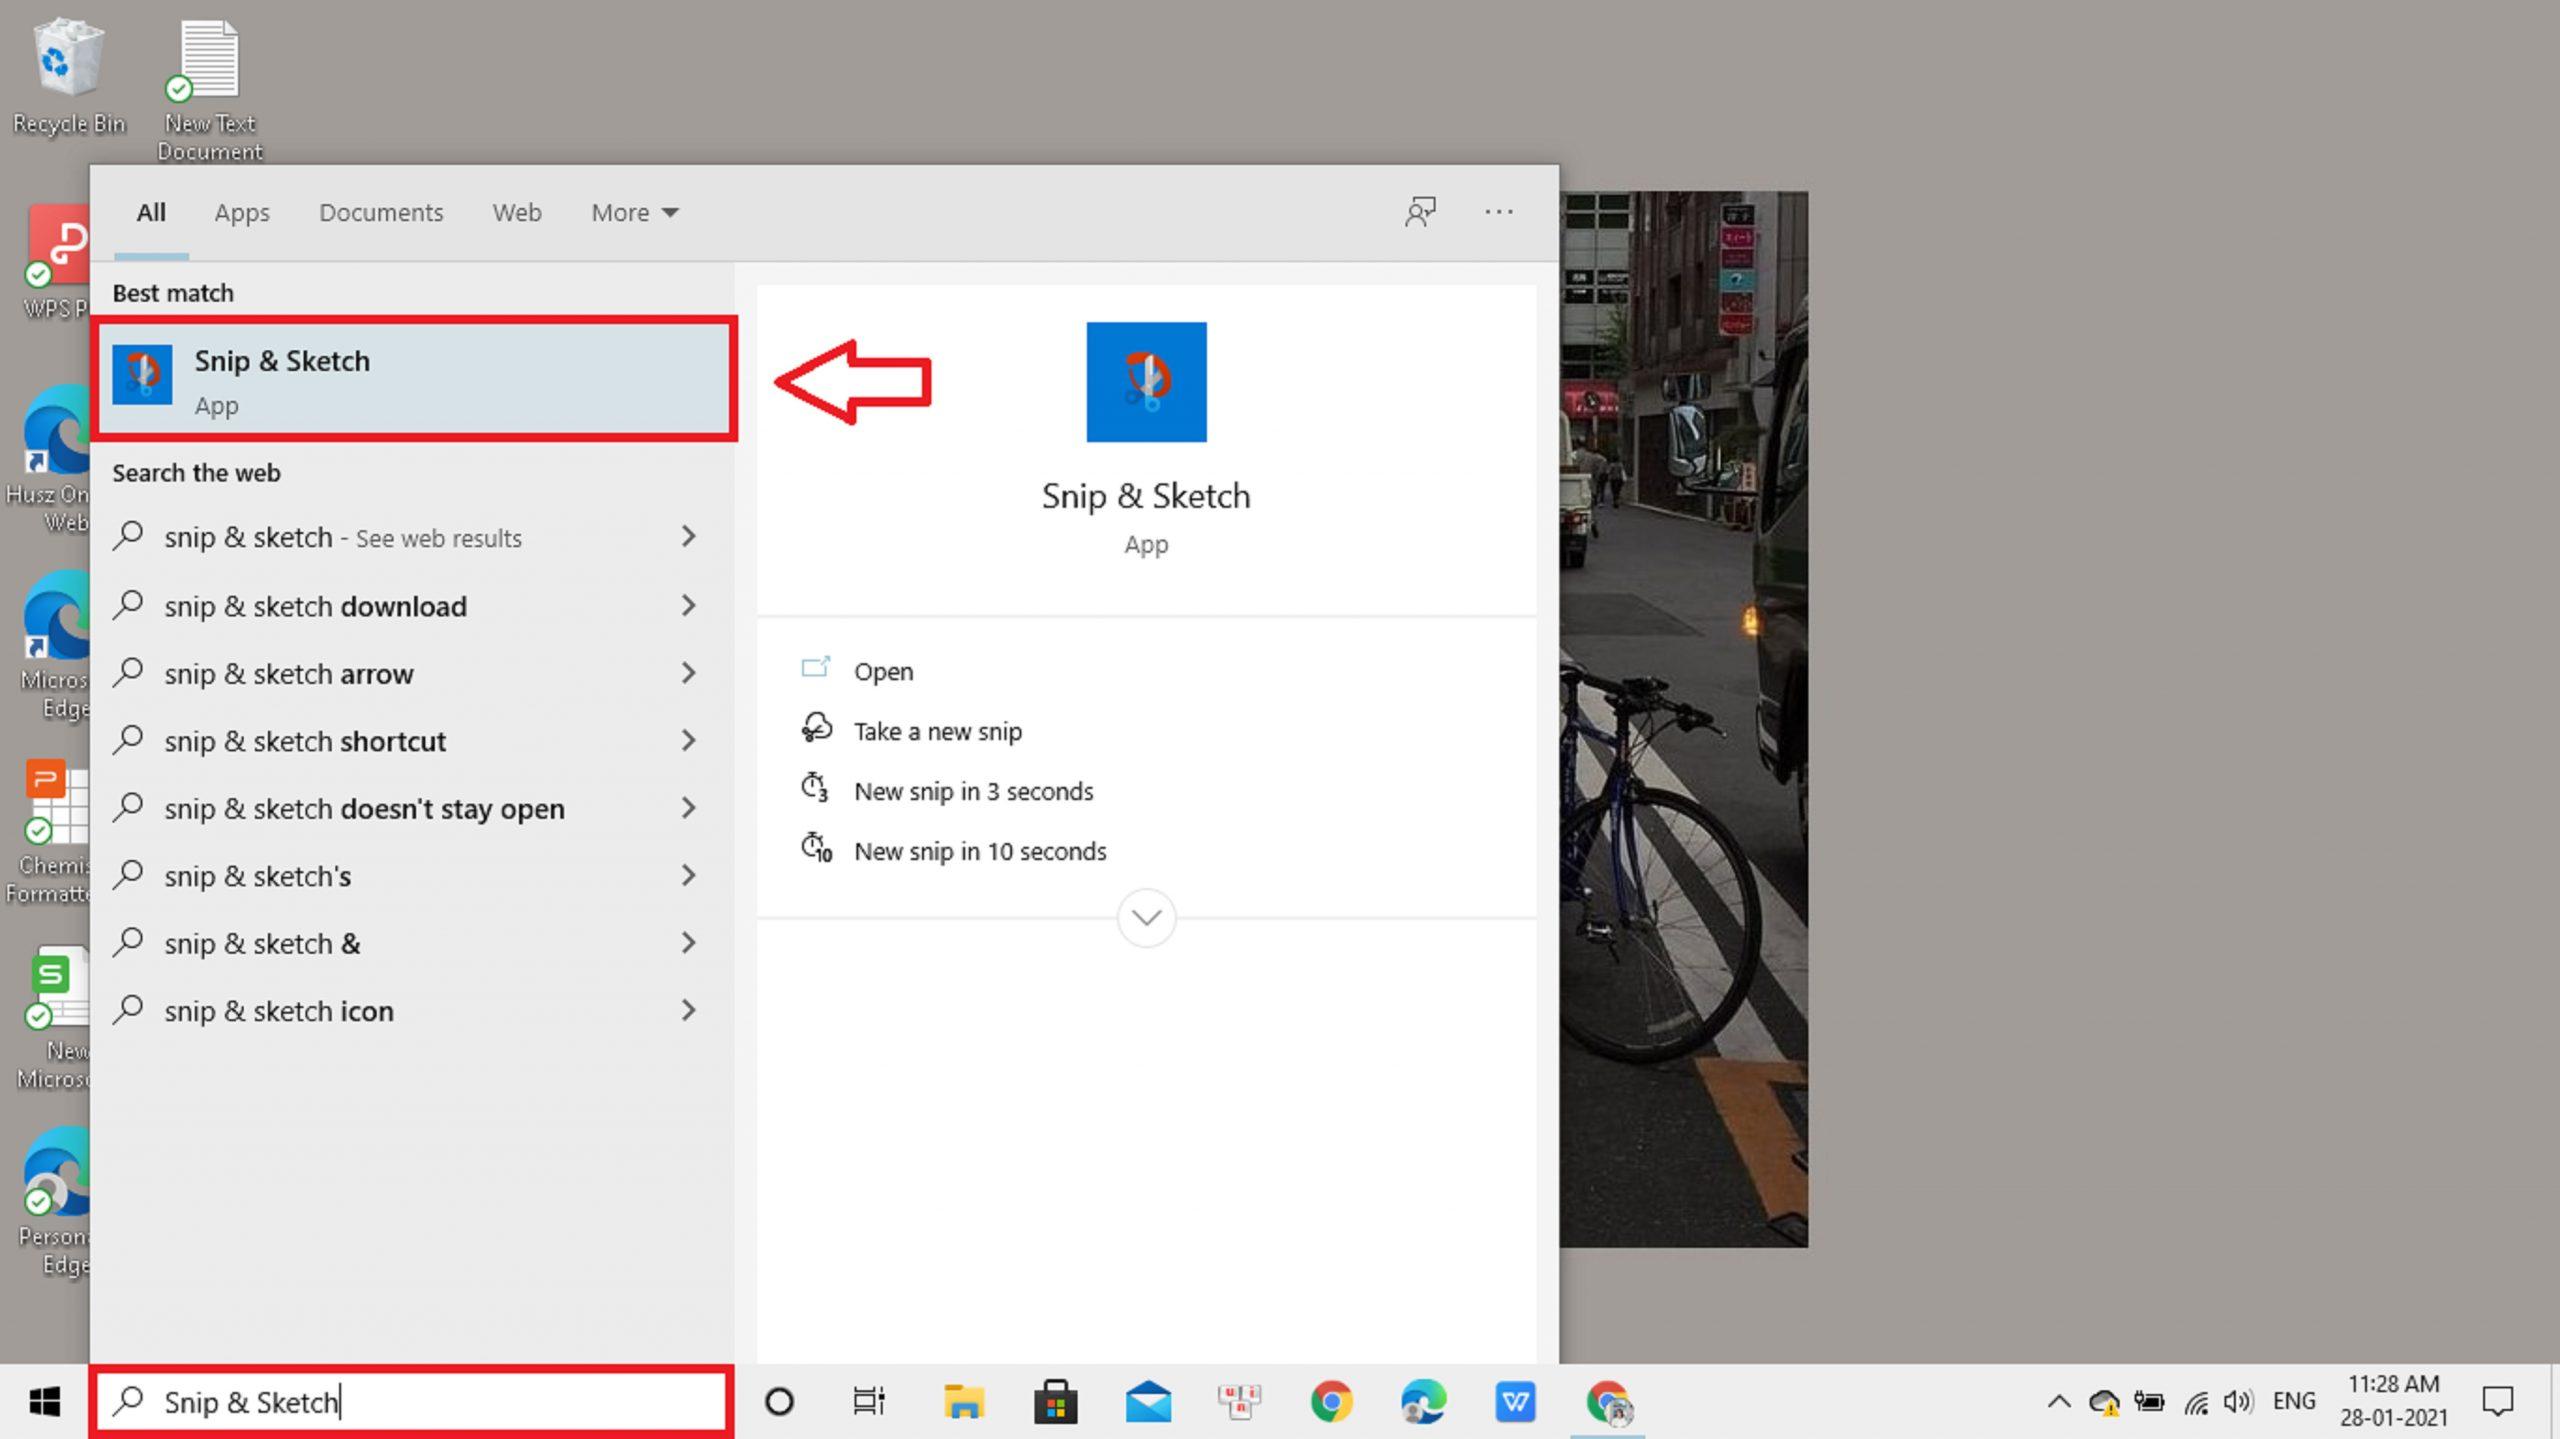This screenshot has width=2560, height=1439.
Task: Choose New snip in 3 seconds
Action: 973,791
